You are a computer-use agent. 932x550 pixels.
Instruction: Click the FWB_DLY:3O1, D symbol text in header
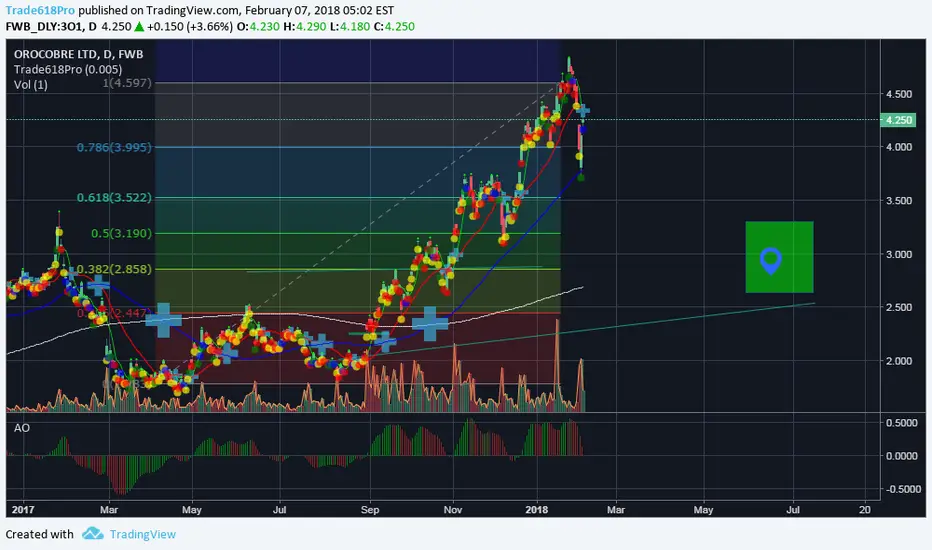click(51, 26)
